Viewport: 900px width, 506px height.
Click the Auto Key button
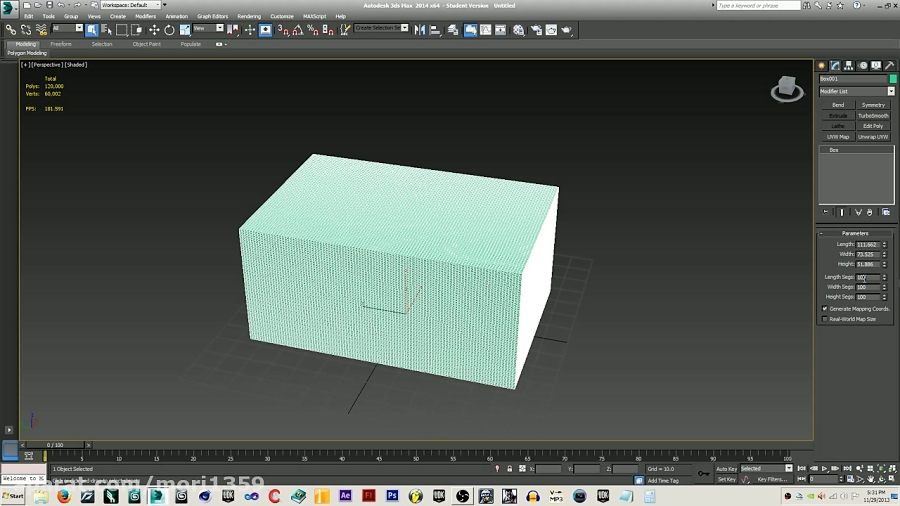click(726, 469)
